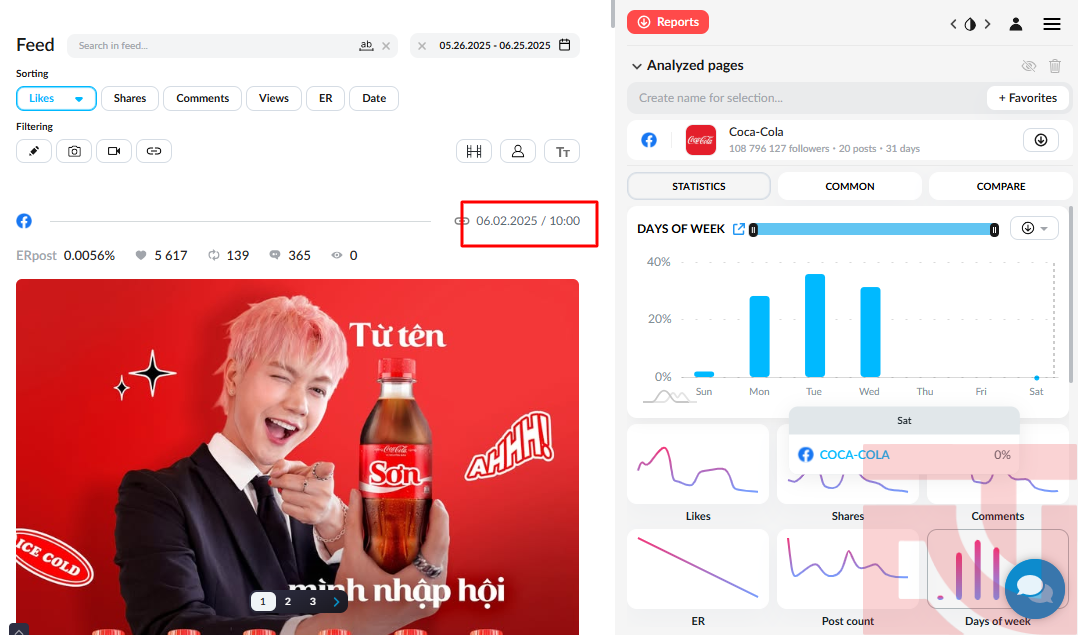Toggle the author filter person icon
Viewport: 1078px width, 635px height.
(x=518, y=151)
